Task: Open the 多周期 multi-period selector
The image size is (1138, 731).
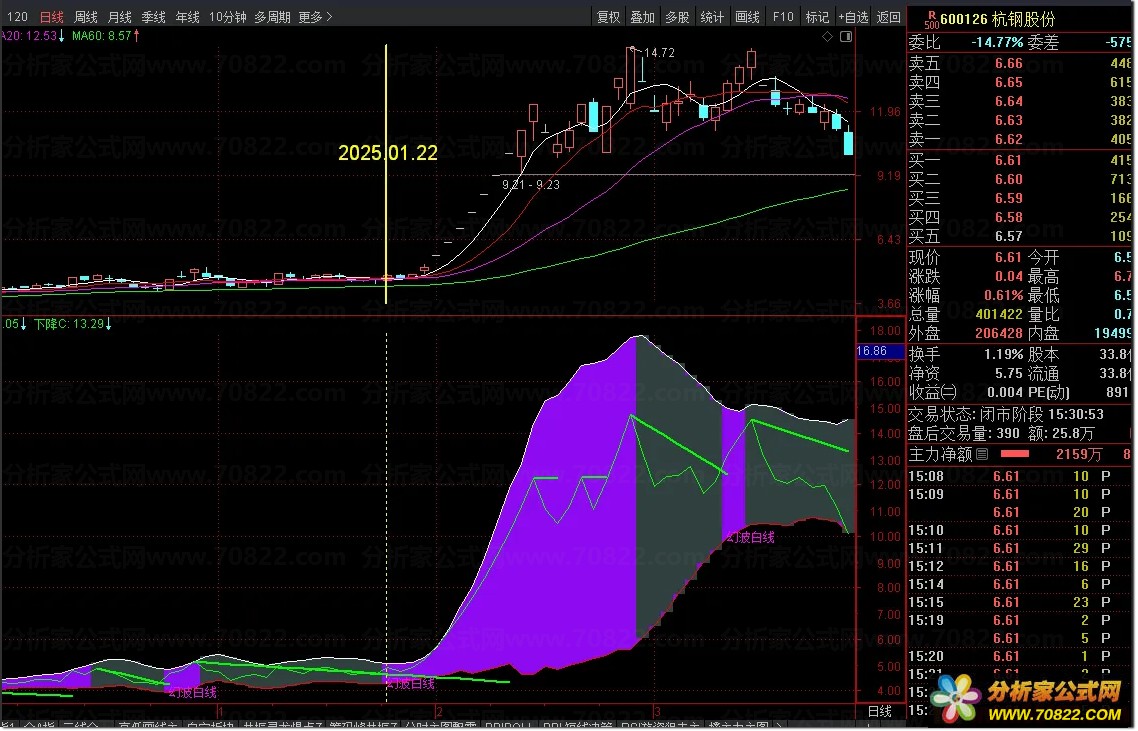Action: point(272,17)
